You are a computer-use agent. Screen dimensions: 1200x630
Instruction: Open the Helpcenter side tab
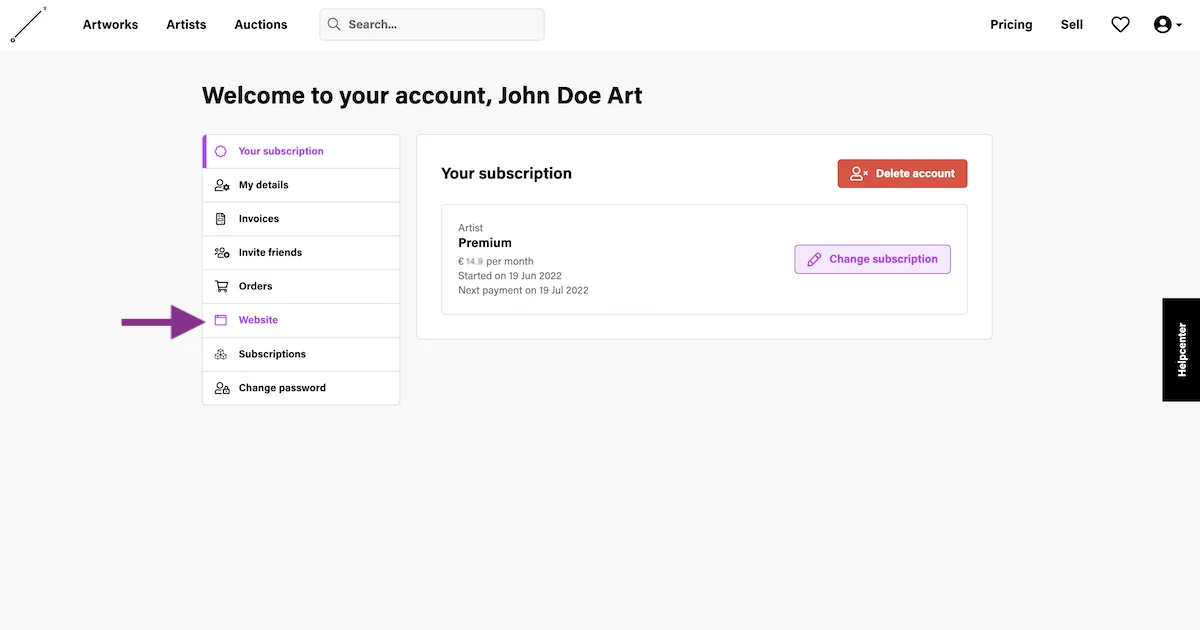click(1181, 349)
